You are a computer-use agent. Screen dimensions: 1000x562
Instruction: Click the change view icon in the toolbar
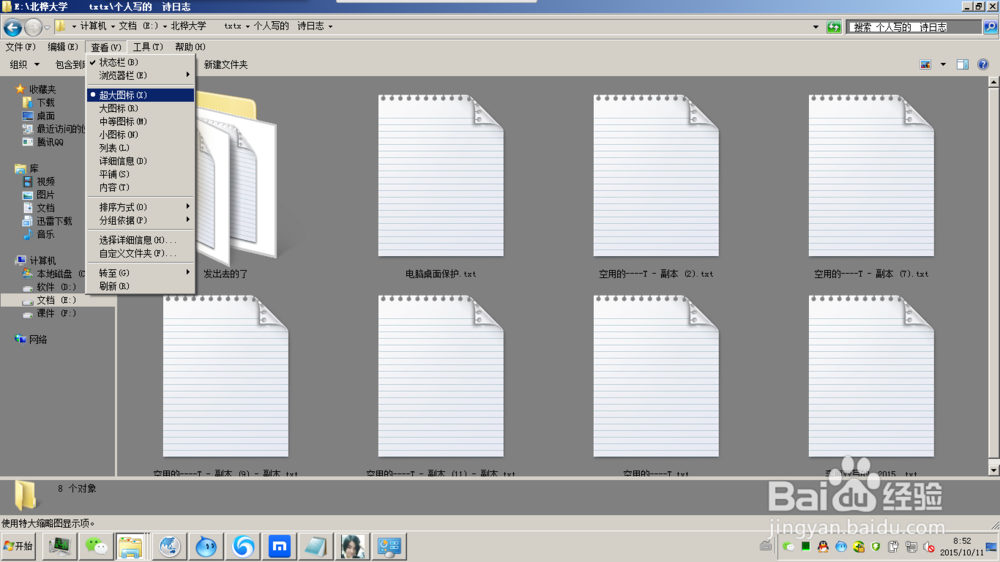pyautogui.click(x=925, y=64)
